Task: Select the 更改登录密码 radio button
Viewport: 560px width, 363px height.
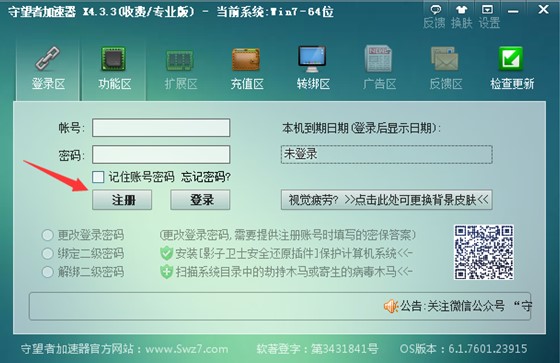Action: (x=48, y=235)
